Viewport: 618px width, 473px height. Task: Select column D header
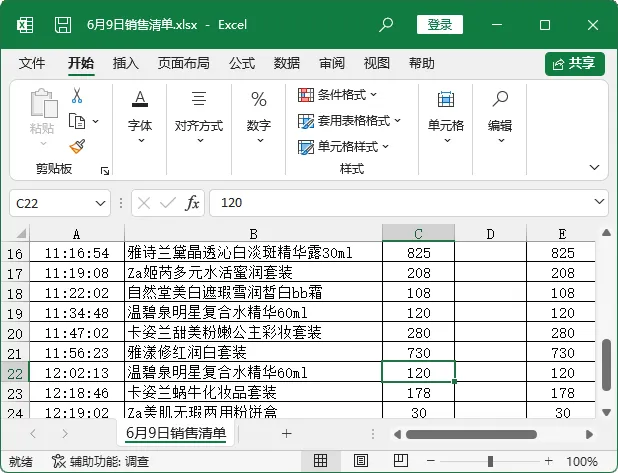click(490, 234)
